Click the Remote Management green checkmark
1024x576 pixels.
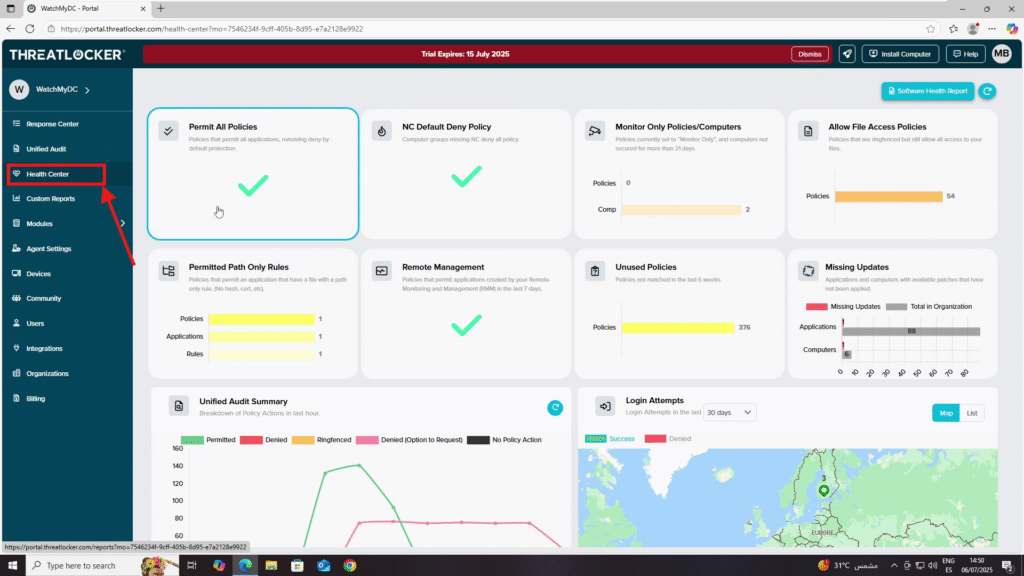(x=466, y=325)
